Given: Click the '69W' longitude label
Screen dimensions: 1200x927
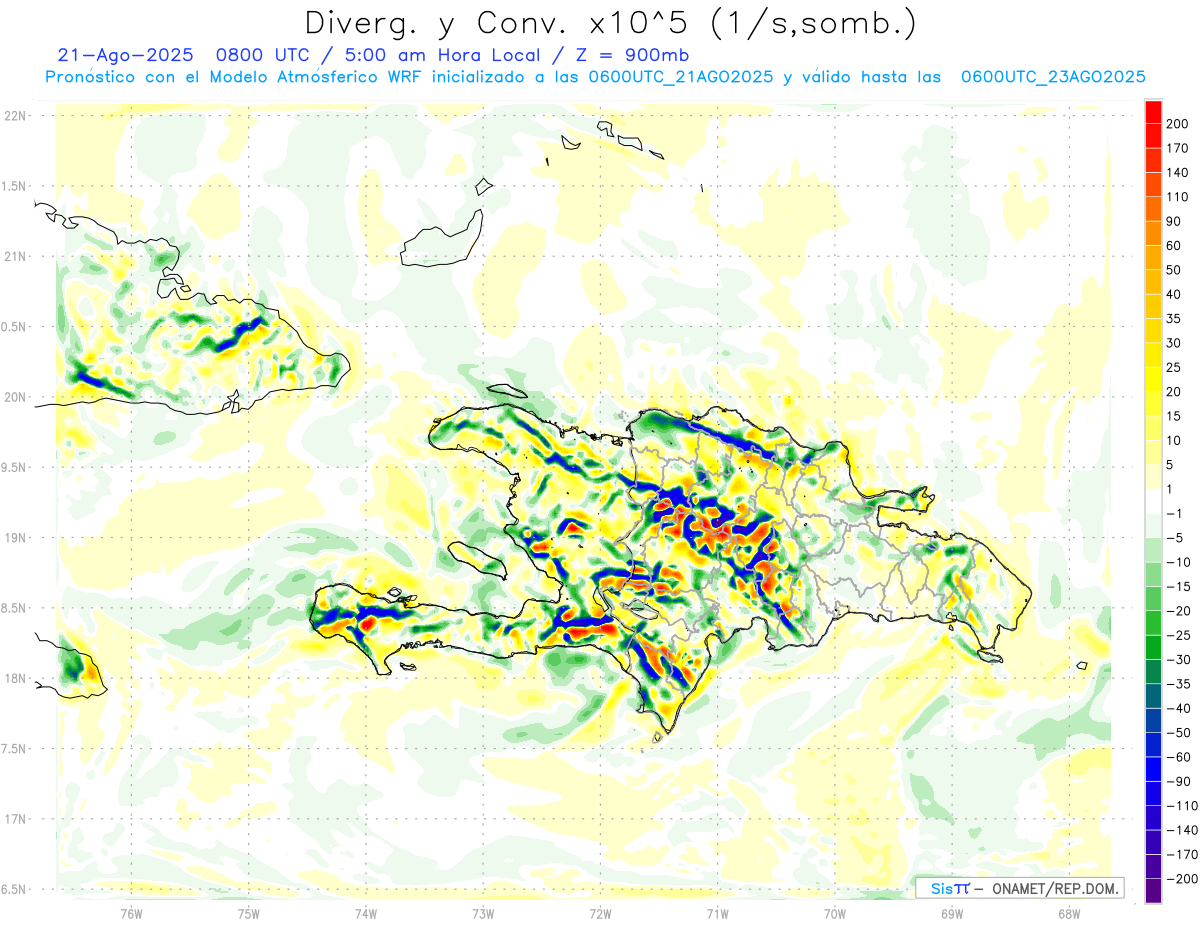Looking at the screenshot, I should coord(952,913).
